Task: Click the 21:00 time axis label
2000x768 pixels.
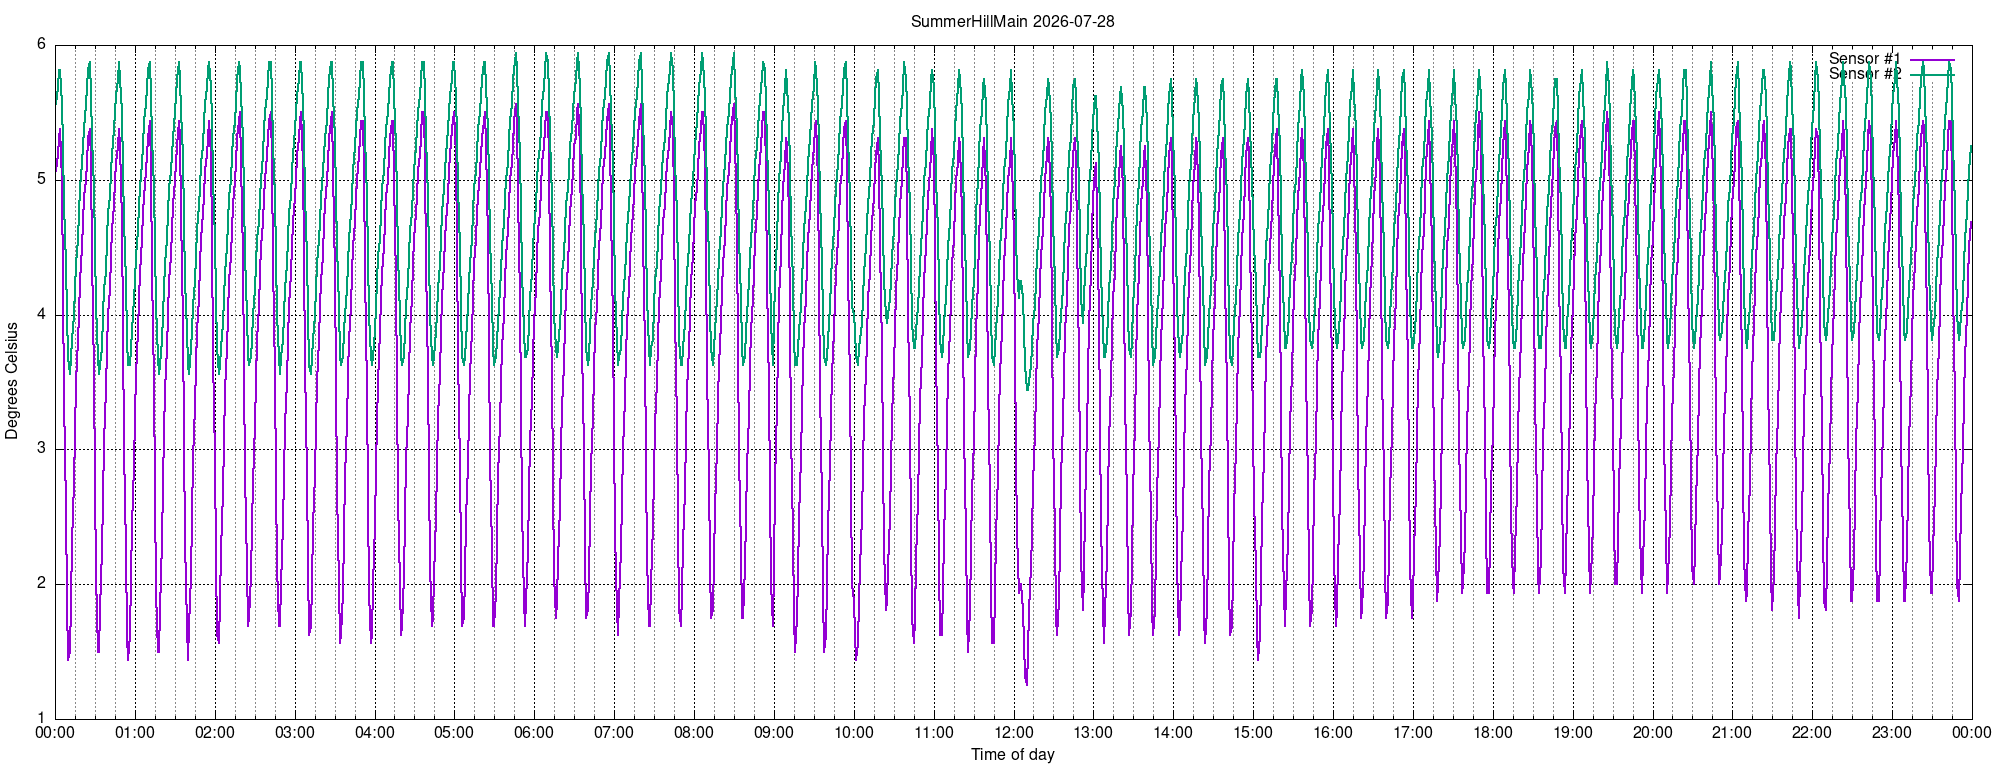Action: 1731,733
